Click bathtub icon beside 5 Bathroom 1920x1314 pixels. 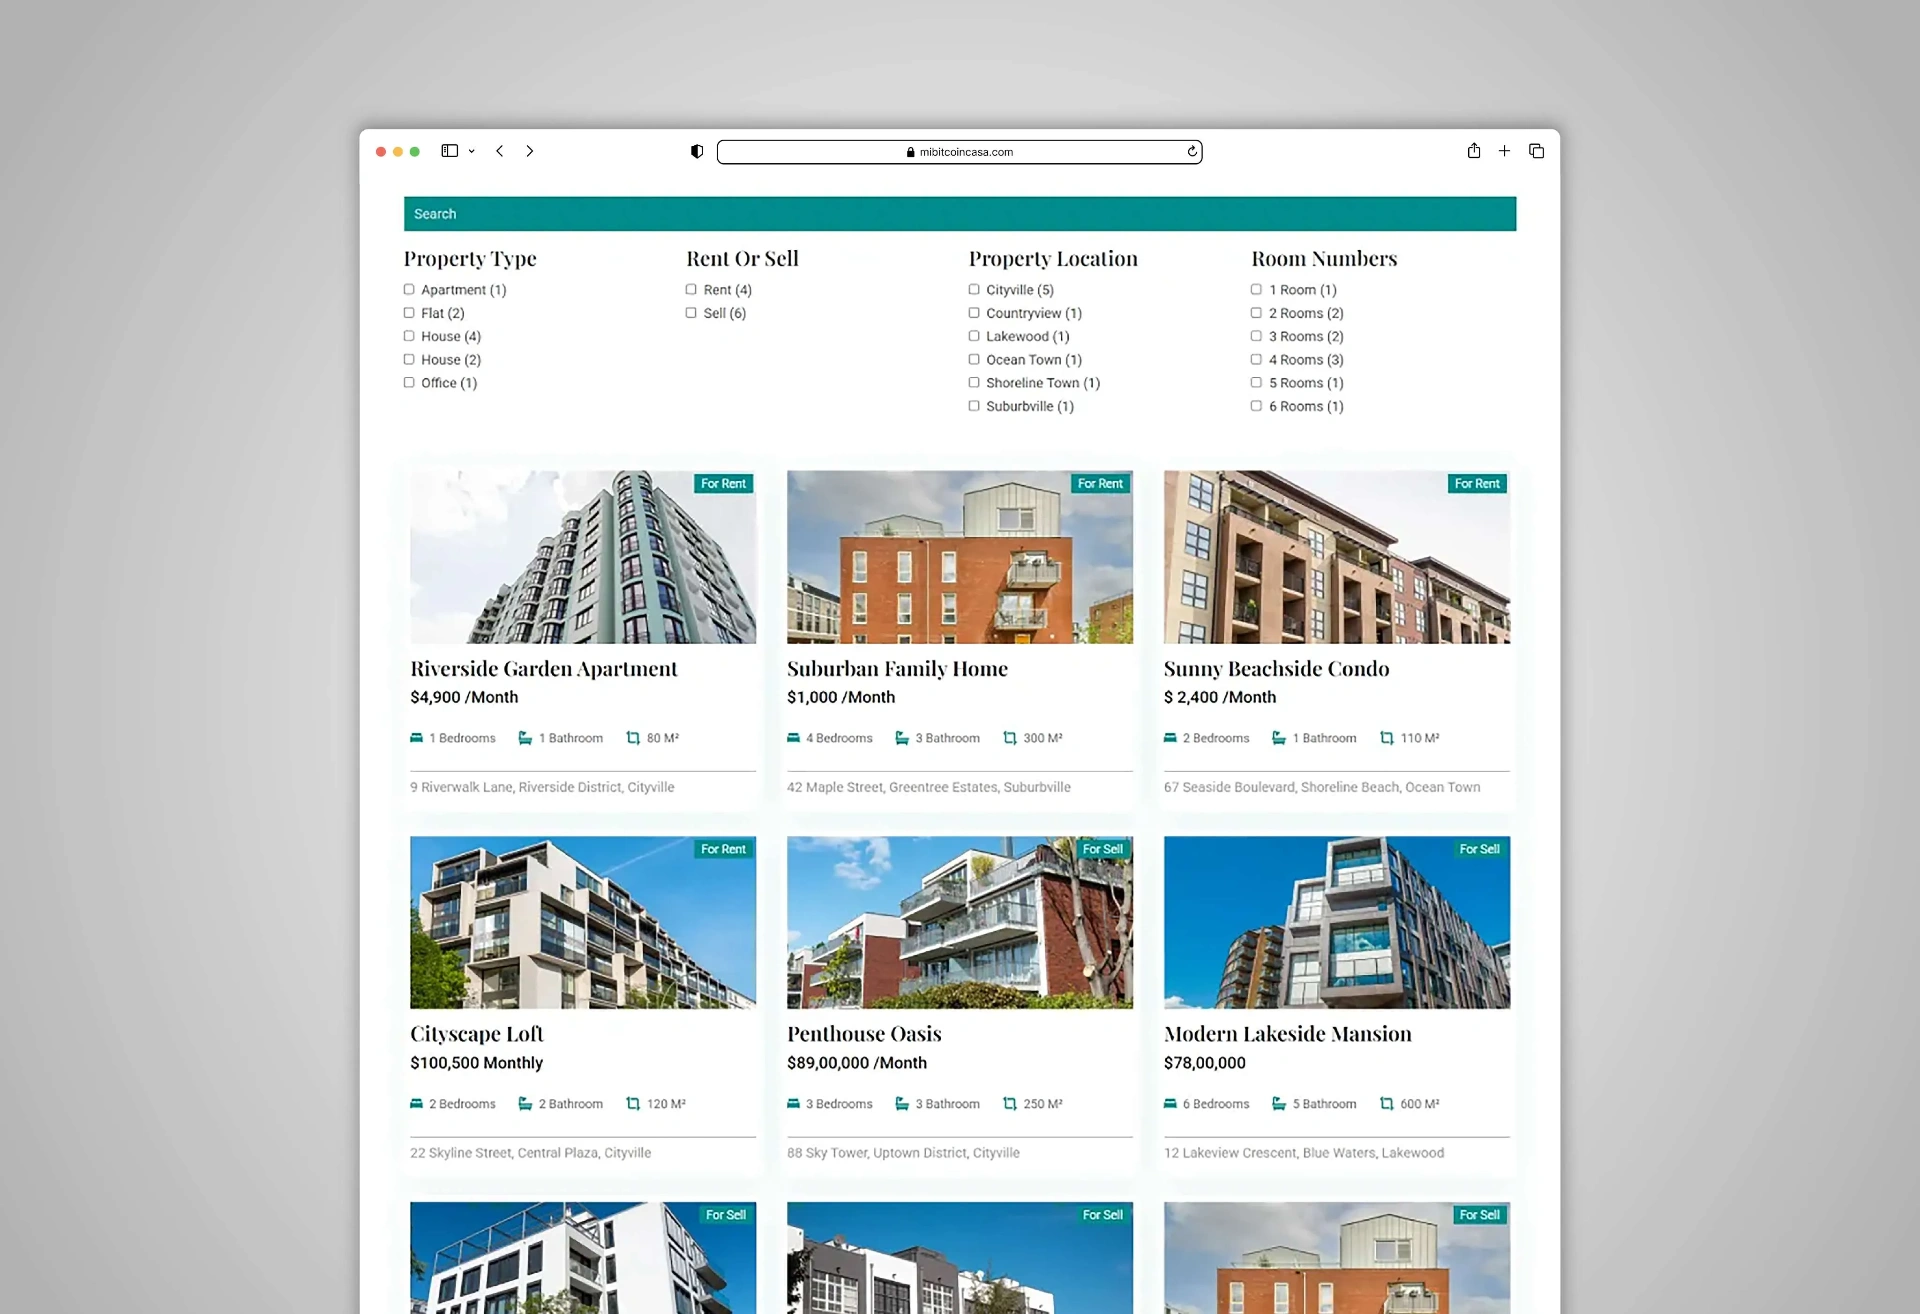(1279, 1104)
